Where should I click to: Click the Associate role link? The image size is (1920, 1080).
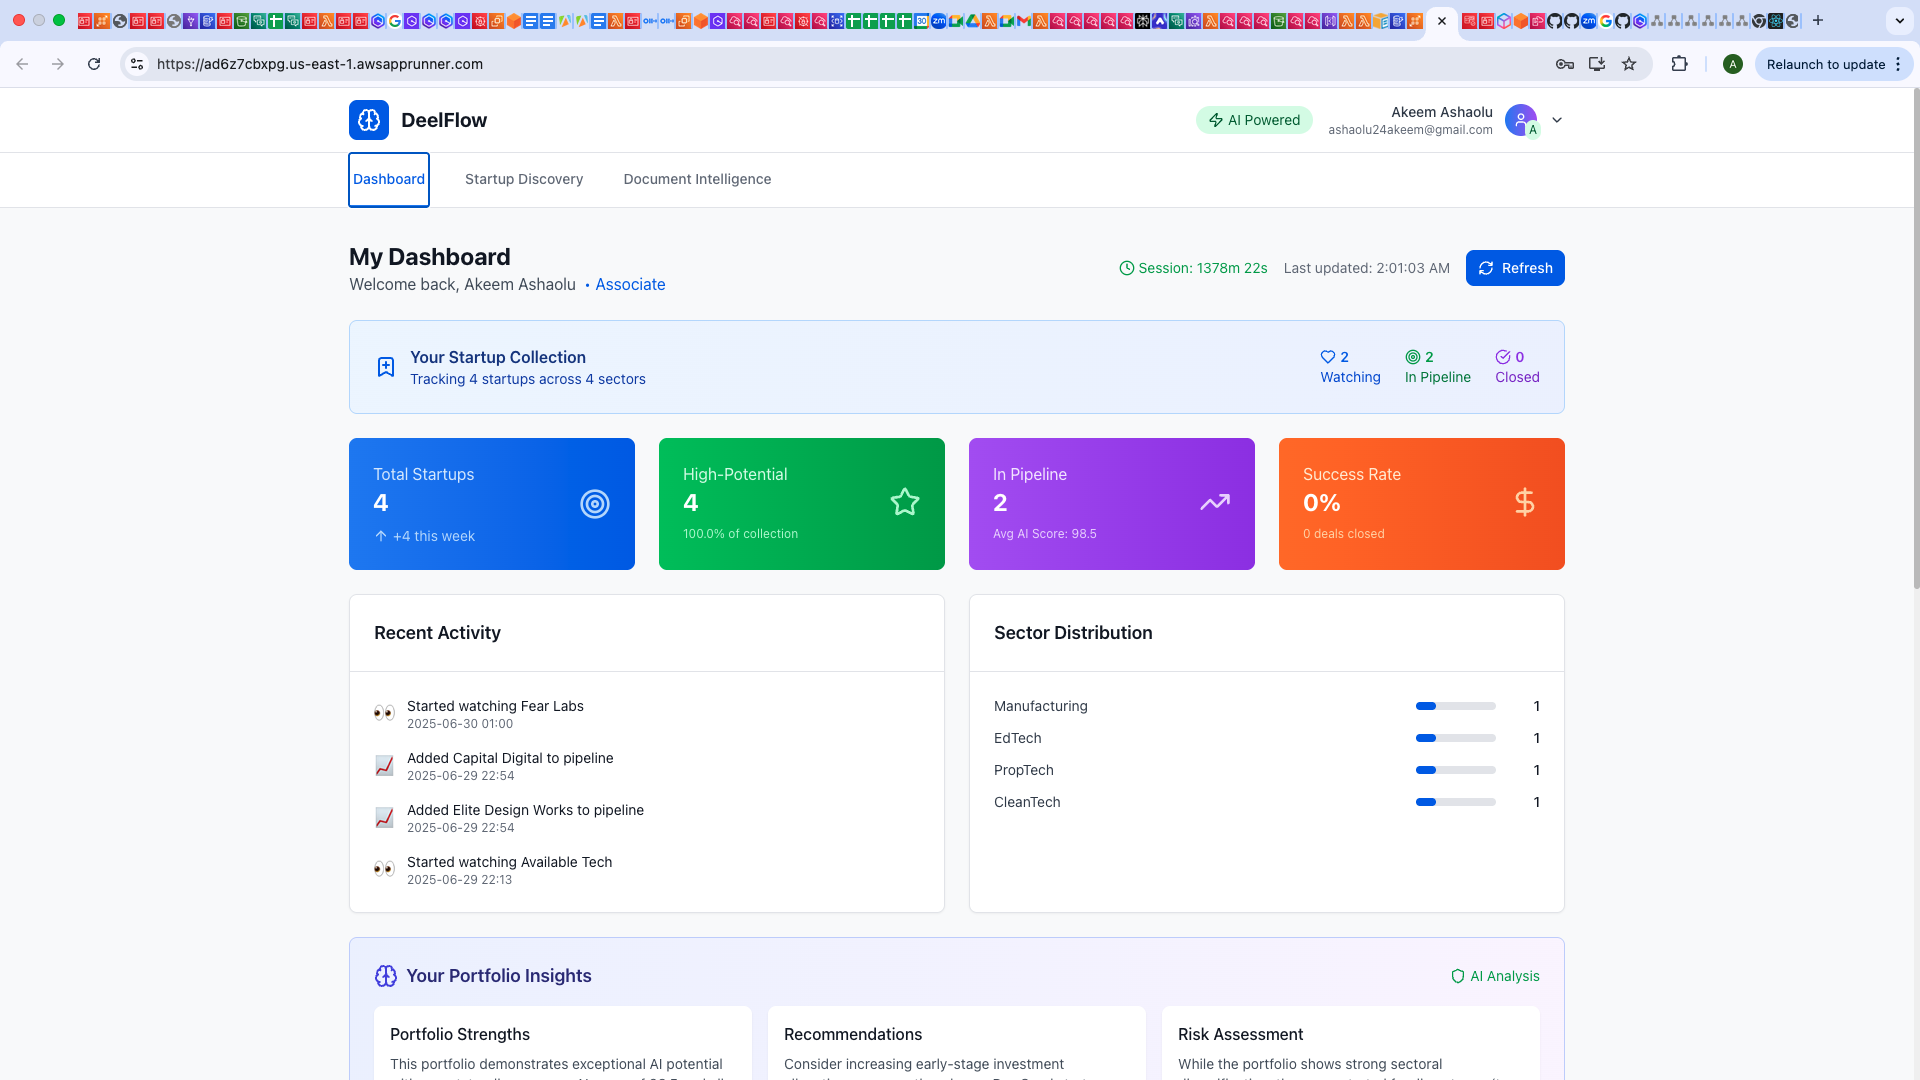(x=630, y=284)
